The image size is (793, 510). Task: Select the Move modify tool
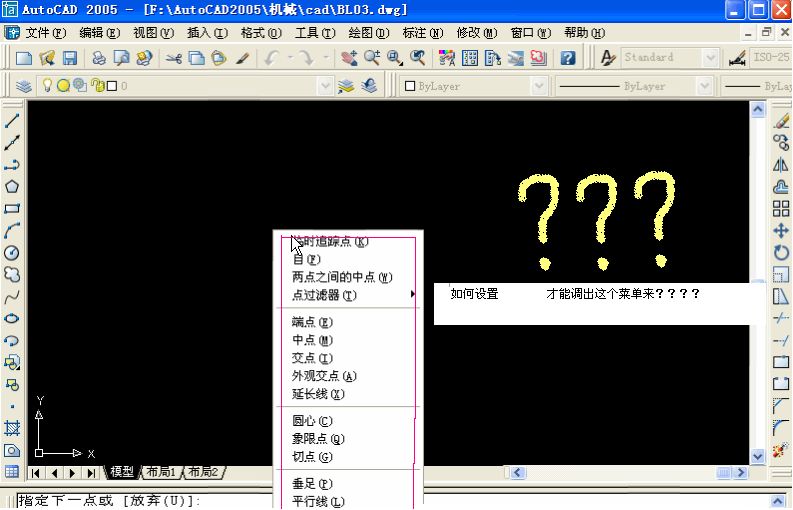[781, 231]
